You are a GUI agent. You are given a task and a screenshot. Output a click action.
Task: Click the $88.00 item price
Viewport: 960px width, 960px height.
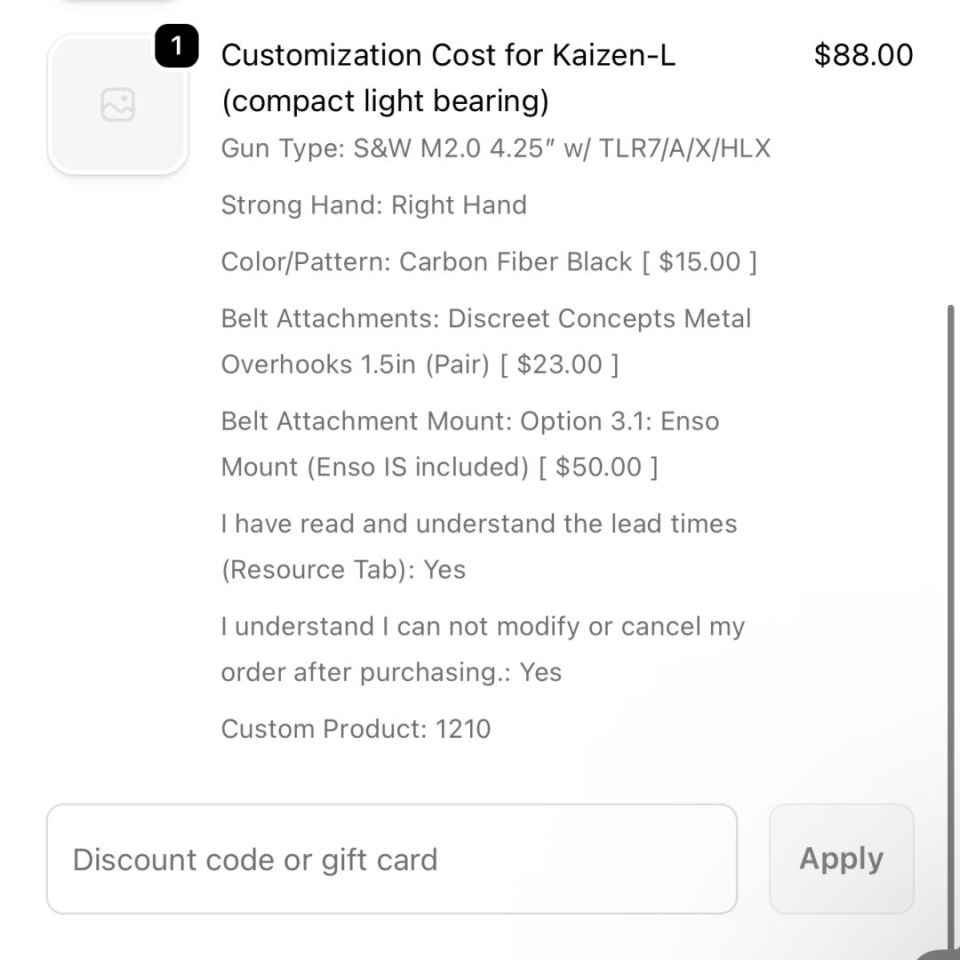coord(863,55)
